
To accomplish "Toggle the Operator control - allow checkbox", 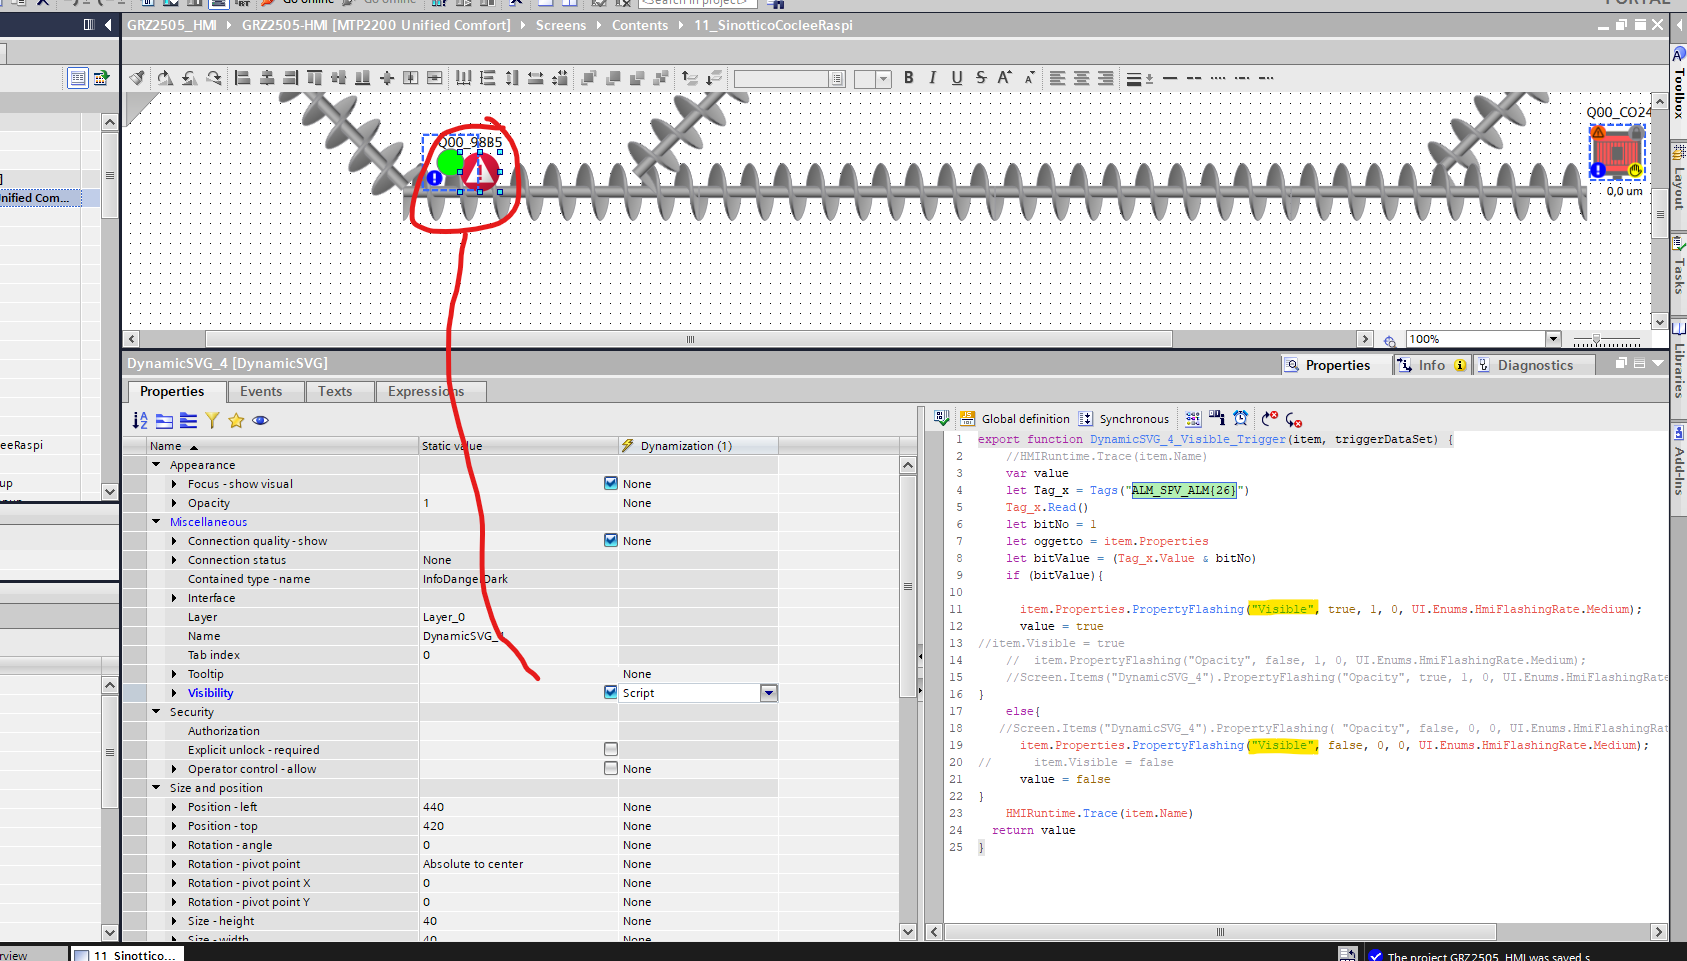I will click(611, 768).
